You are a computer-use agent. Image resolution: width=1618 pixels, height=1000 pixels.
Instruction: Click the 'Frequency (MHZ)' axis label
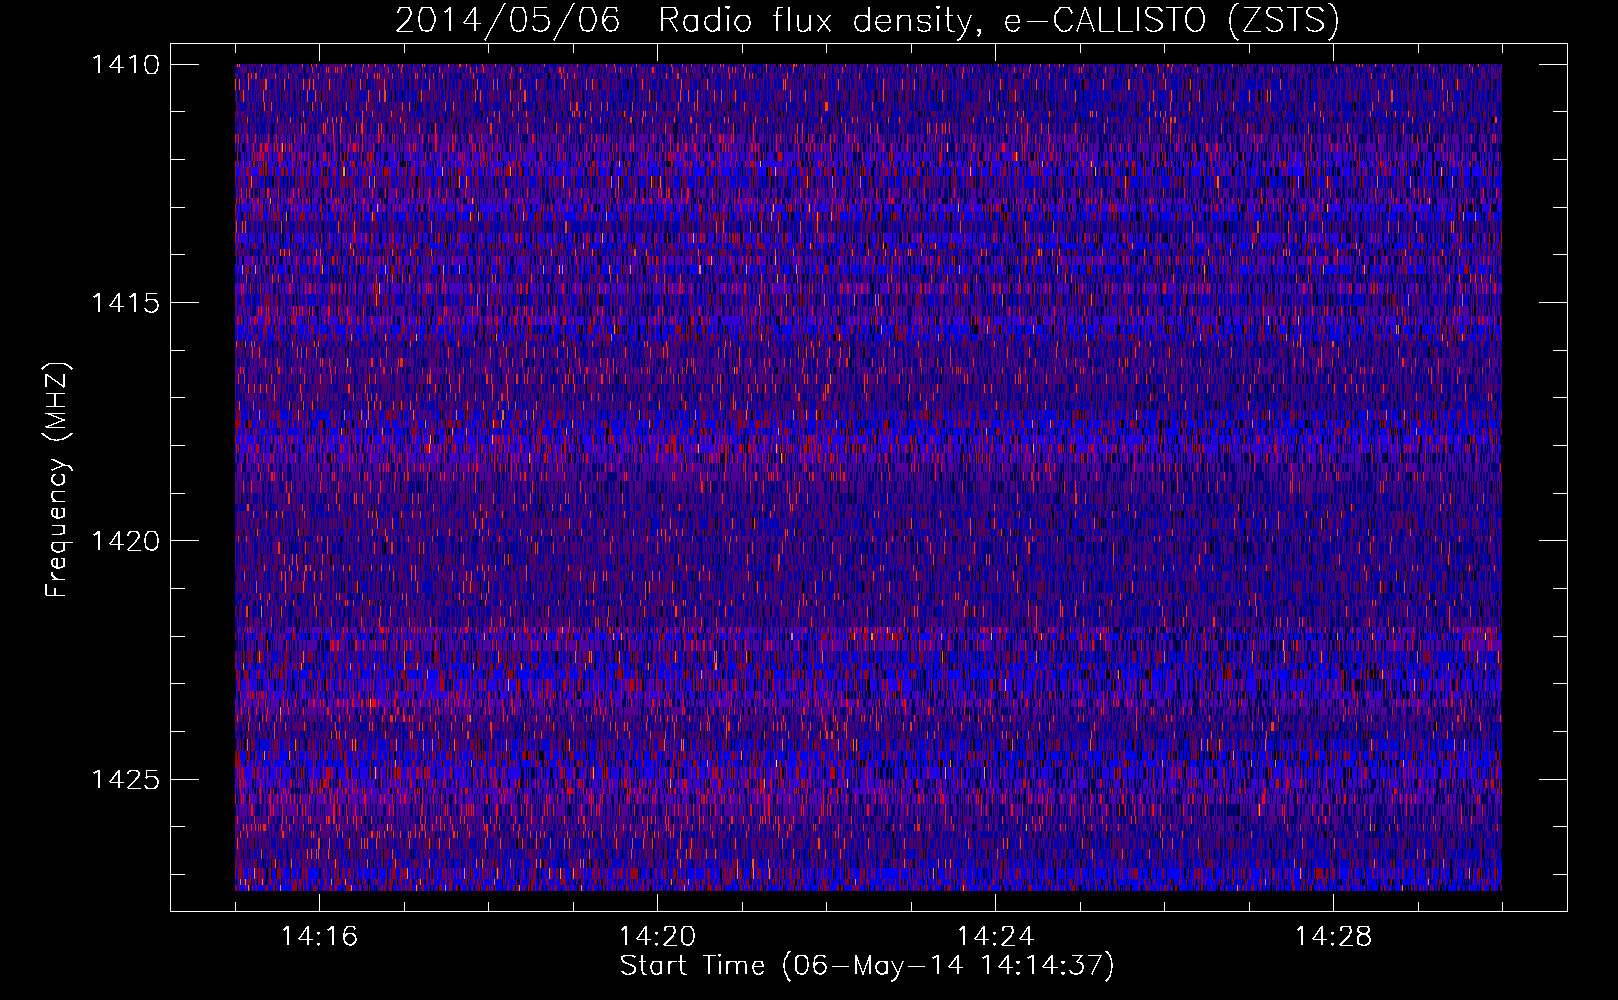point(58,480)
